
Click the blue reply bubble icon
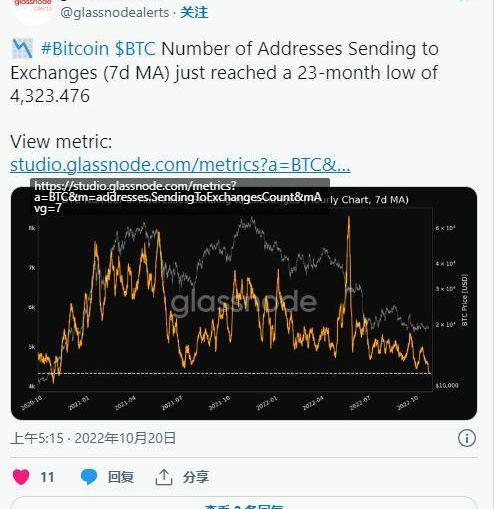[89, 477]
